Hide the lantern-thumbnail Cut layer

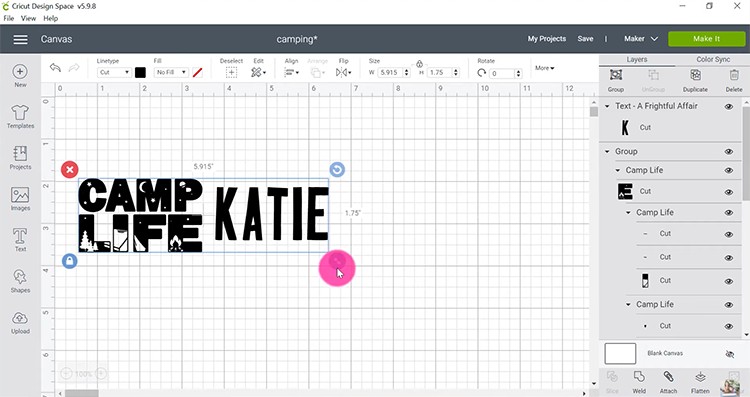tap(729, 281)
